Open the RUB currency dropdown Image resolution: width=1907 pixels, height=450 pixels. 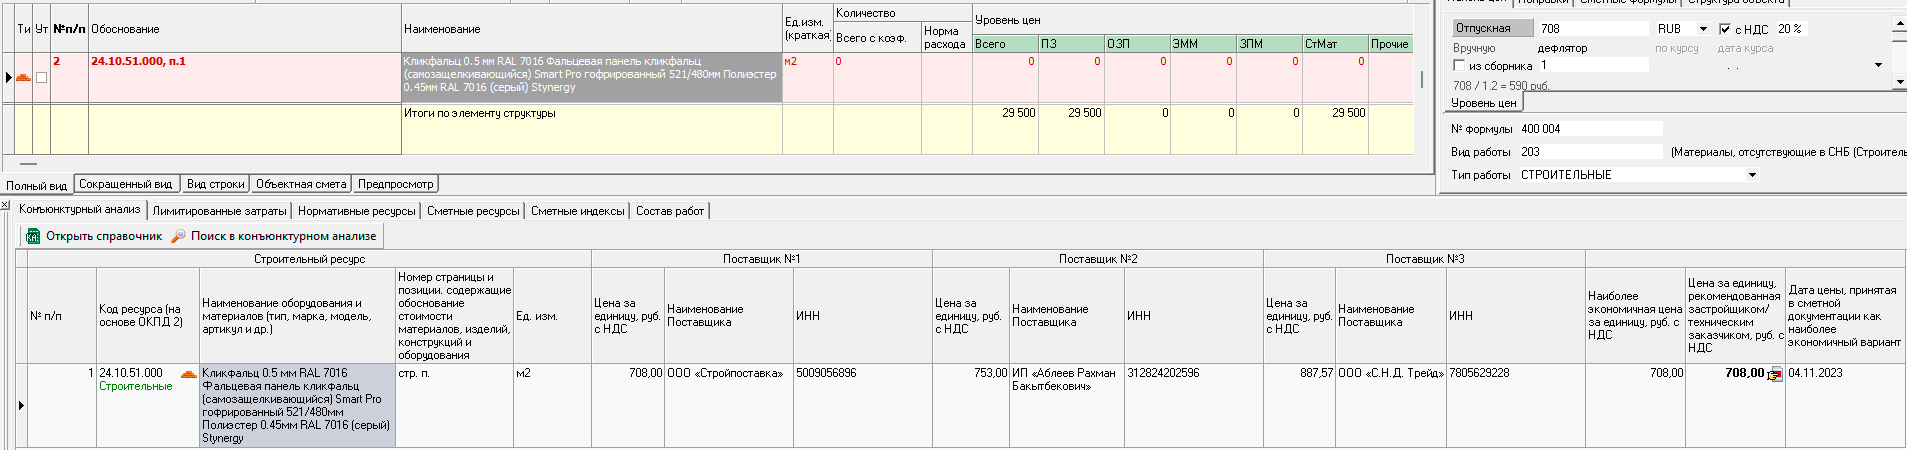(1703, 29)
